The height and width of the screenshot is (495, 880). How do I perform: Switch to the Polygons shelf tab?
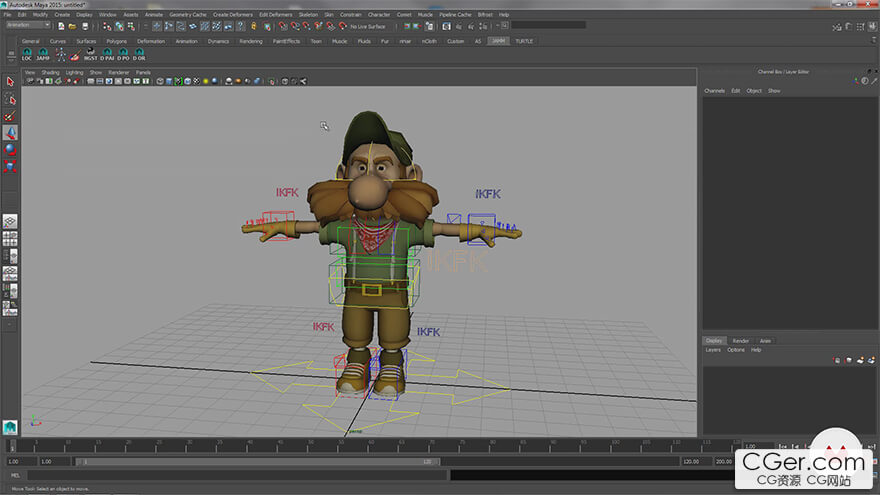117,41
